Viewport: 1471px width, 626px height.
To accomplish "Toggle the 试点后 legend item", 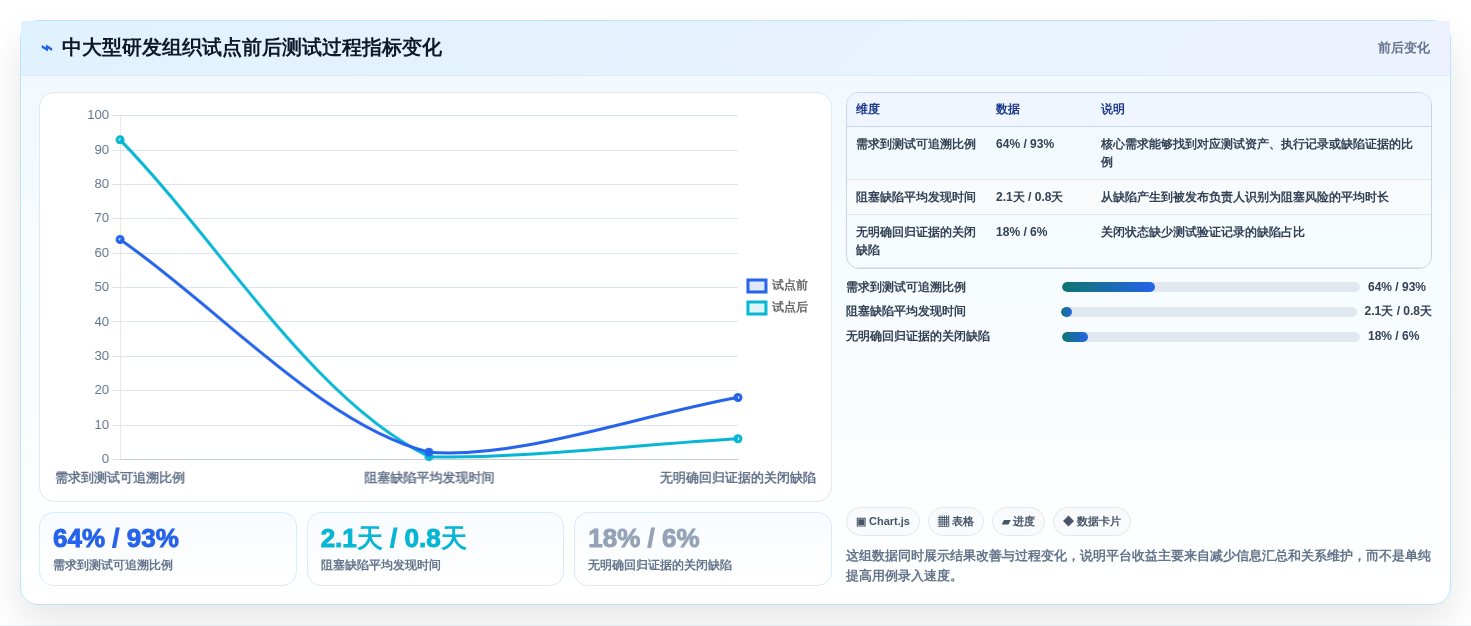I will tap(777, 307).
